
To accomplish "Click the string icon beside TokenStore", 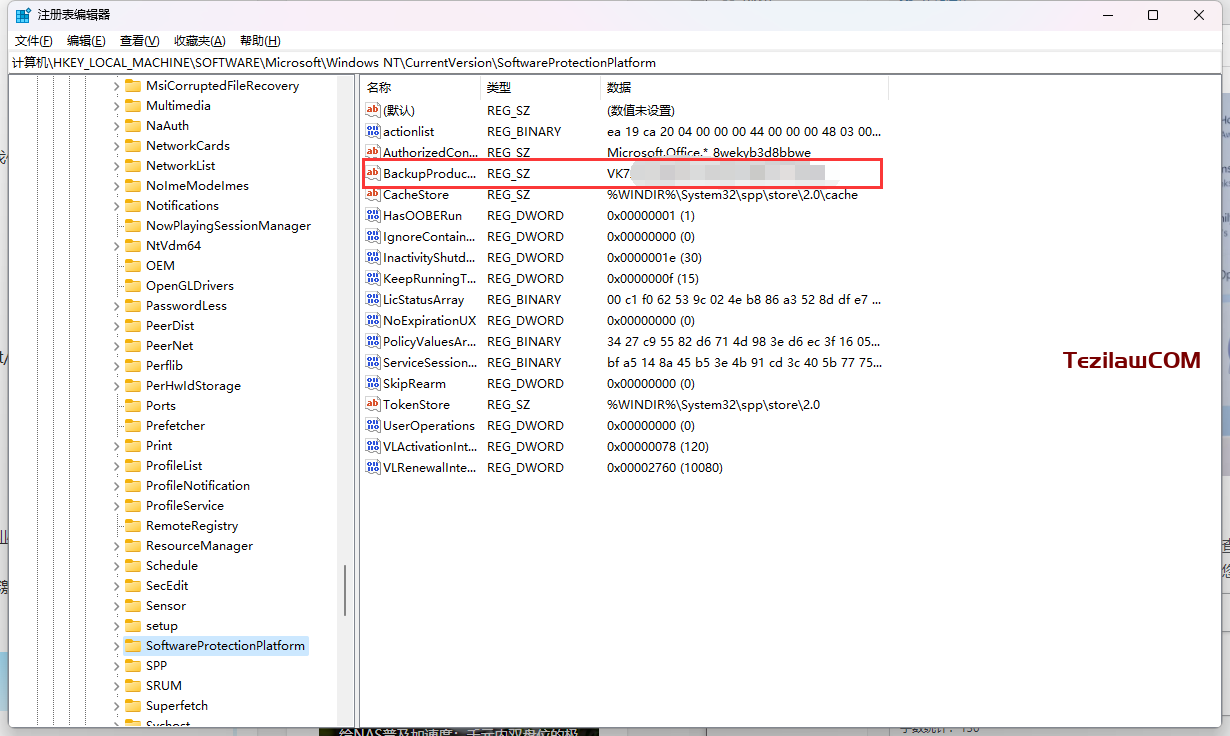I will (373, 404).
